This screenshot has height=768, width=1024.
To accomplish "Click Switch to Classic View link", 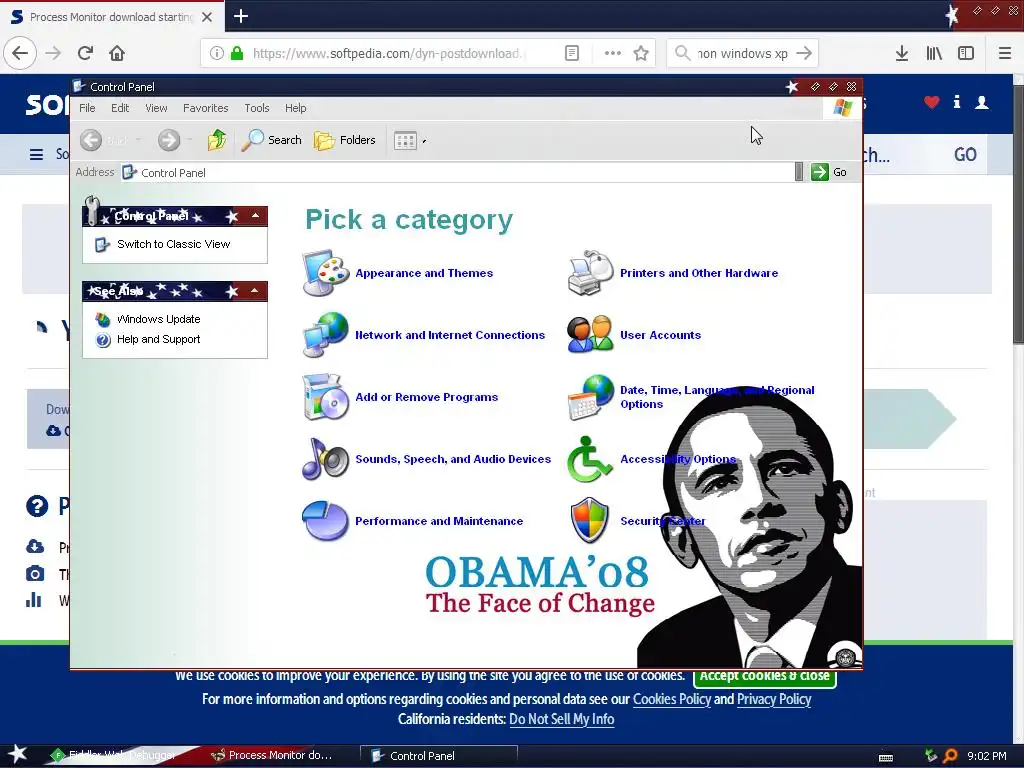I will click(173, 244).
